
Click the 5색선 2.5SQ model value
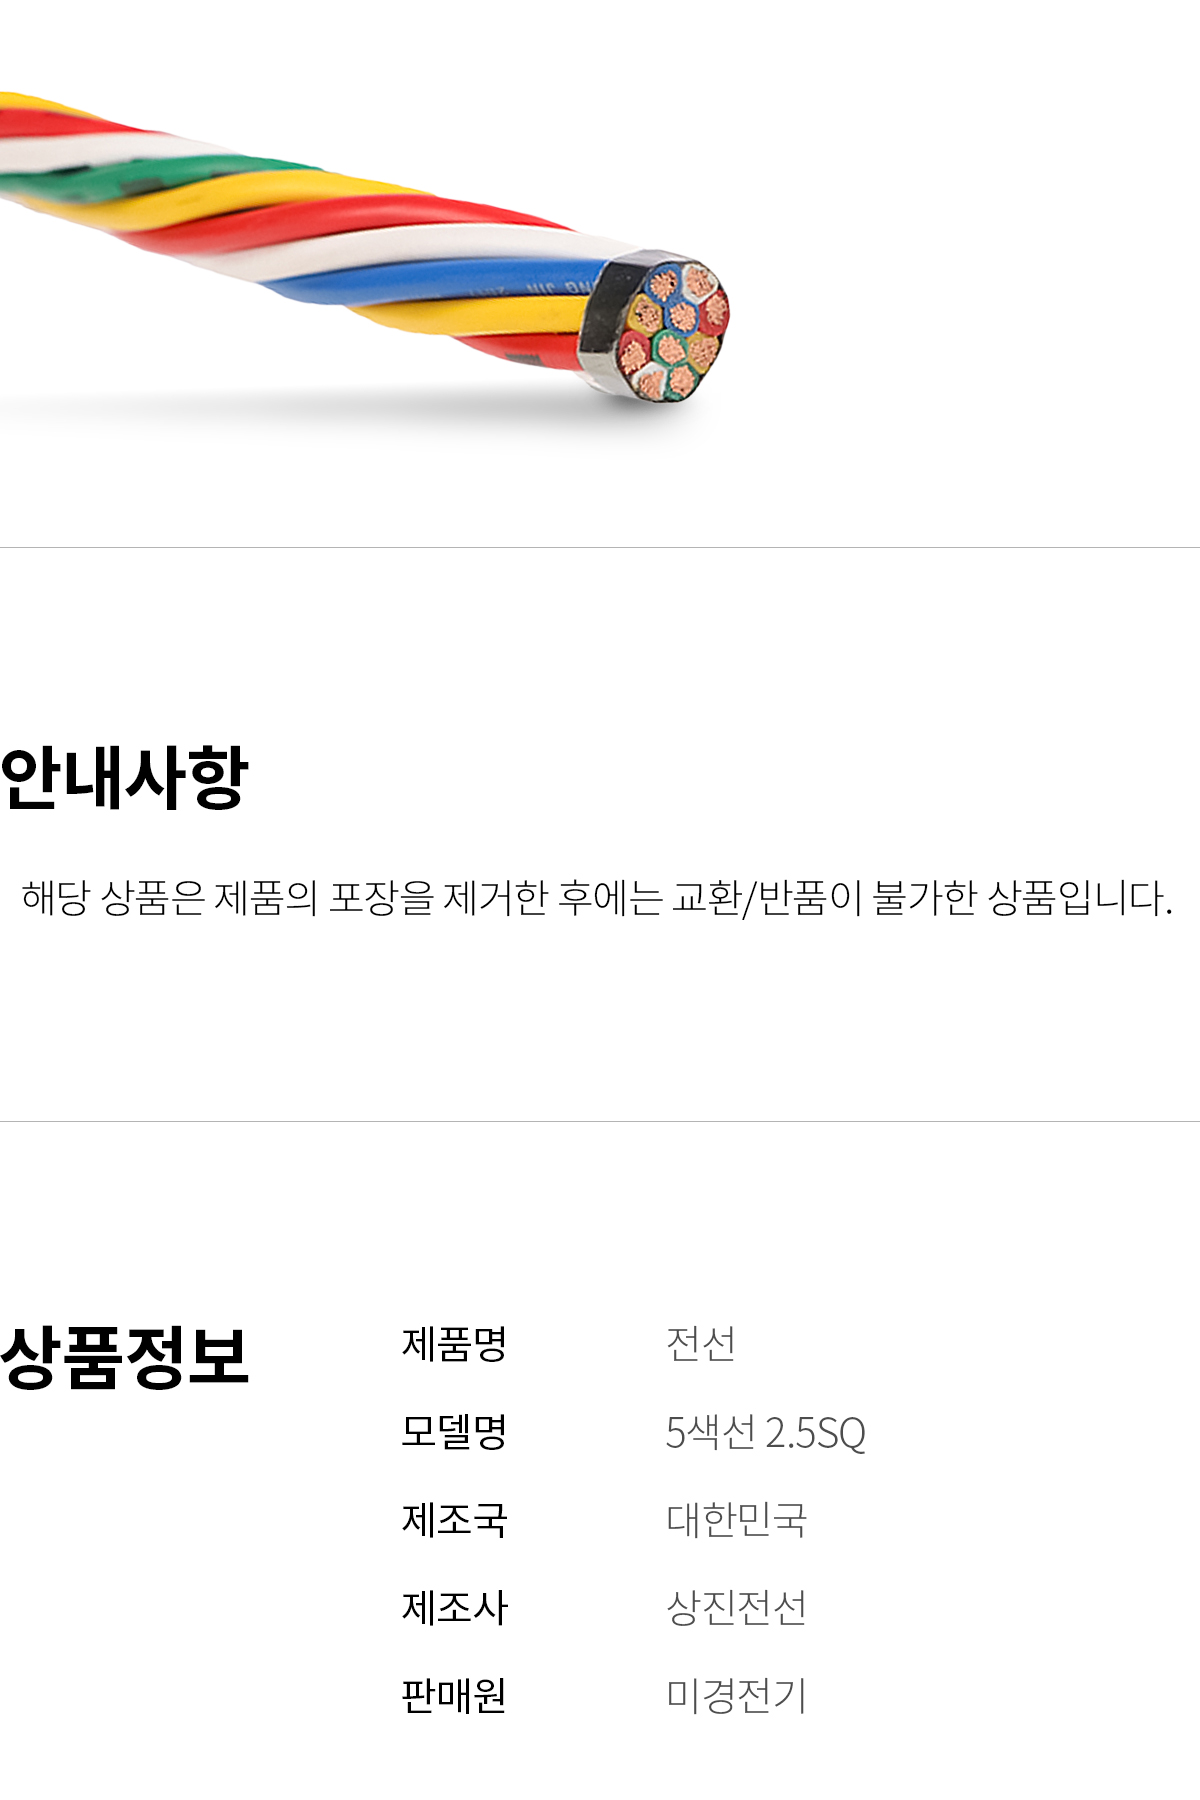click(766, 1432)
